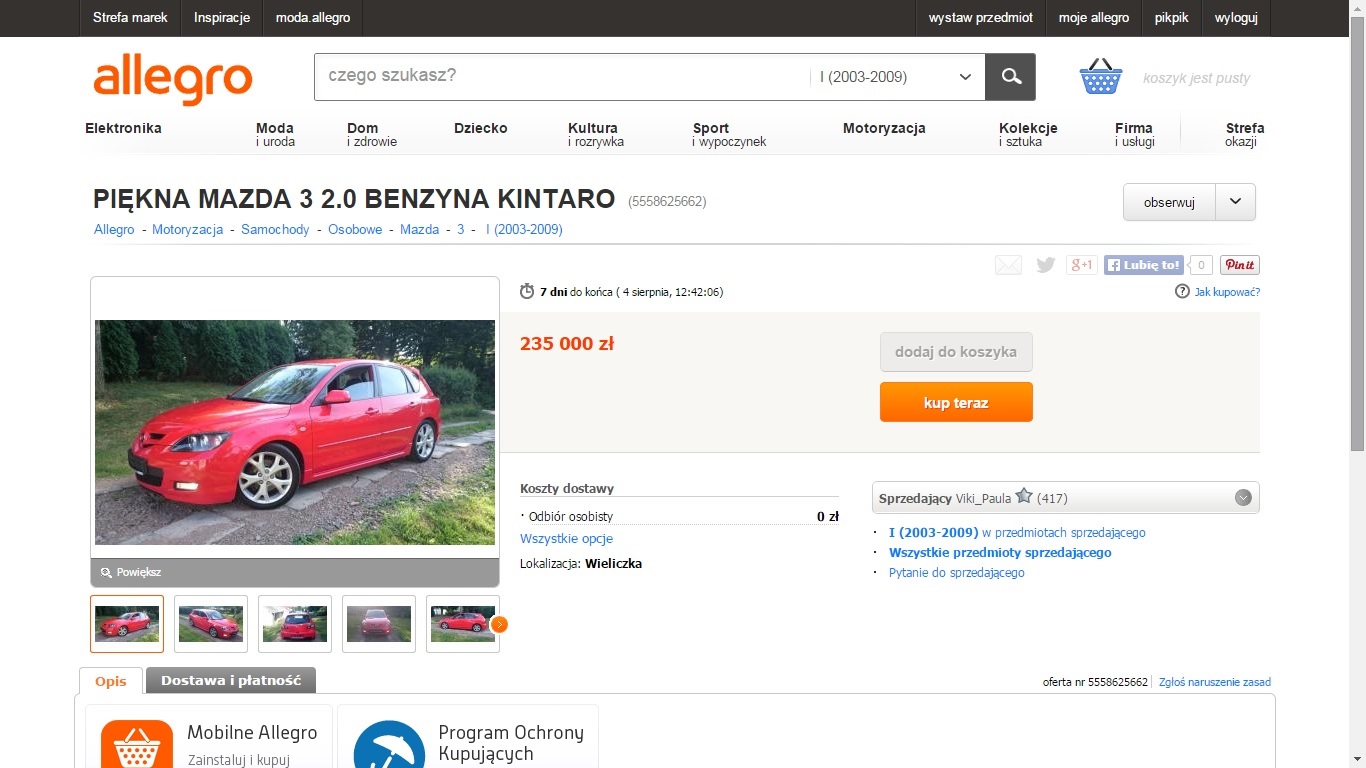The height and width of the screenshot is (768, 1366).
Task: Click the czego szukasz search field
Action: coord(560,77)
